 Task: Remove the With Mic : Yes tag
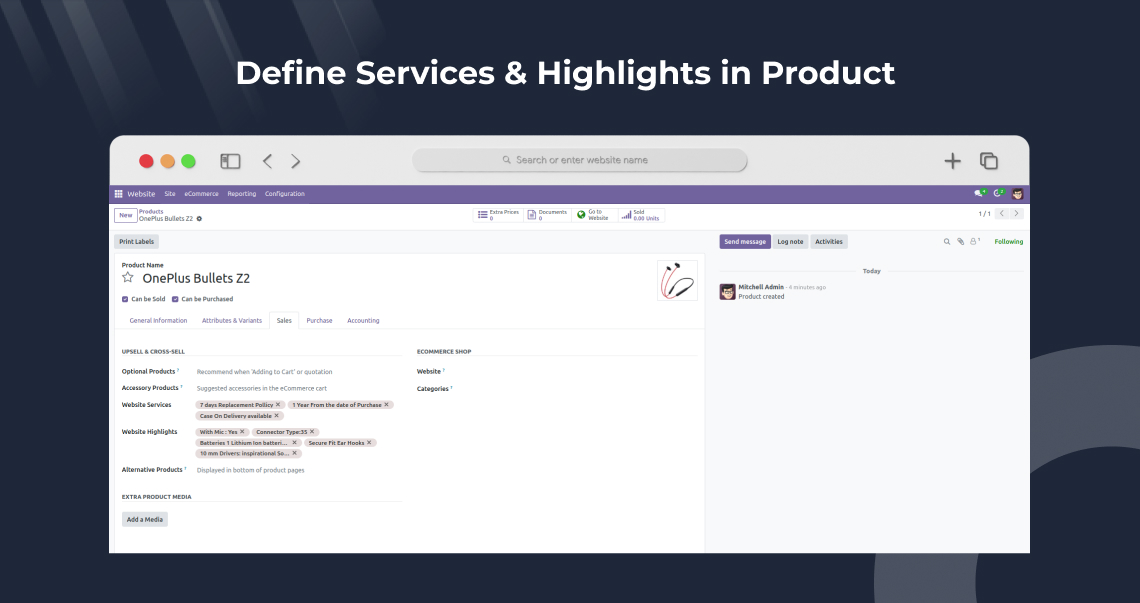point(242,431)
